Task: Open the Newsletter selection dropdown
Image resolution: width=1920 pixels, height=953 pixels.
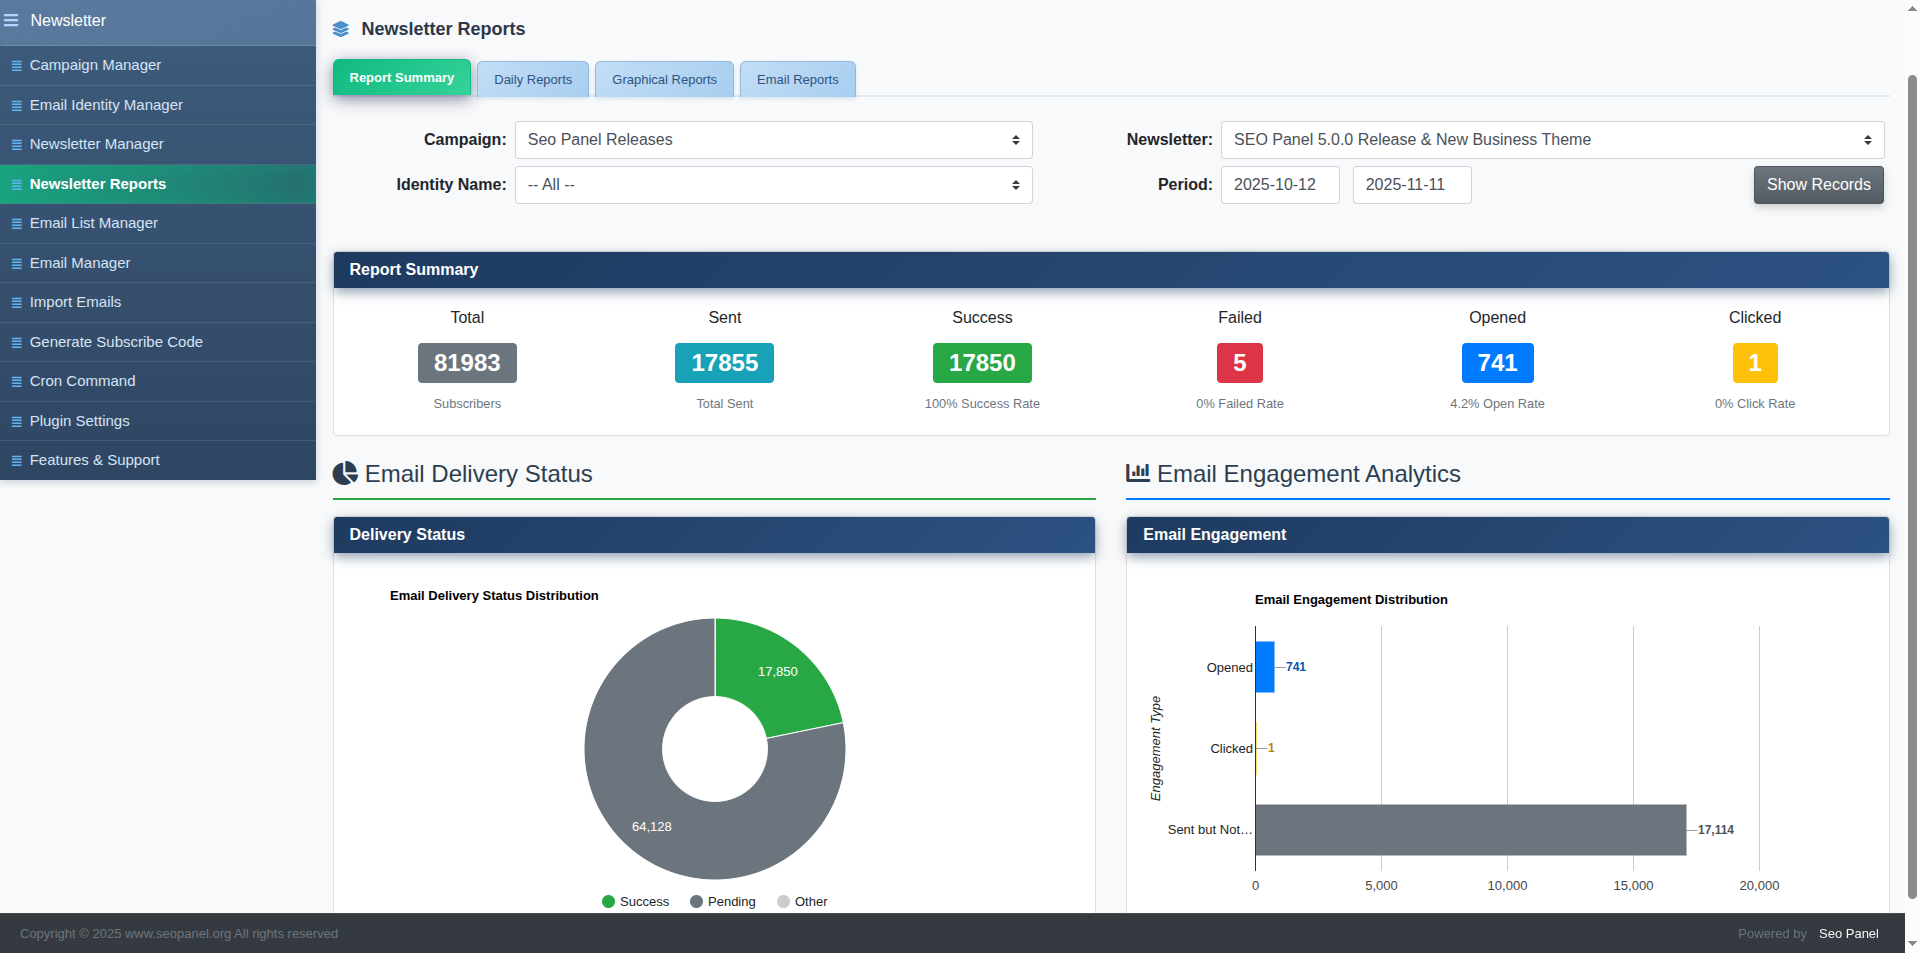Action: (x=1551, y=139)
